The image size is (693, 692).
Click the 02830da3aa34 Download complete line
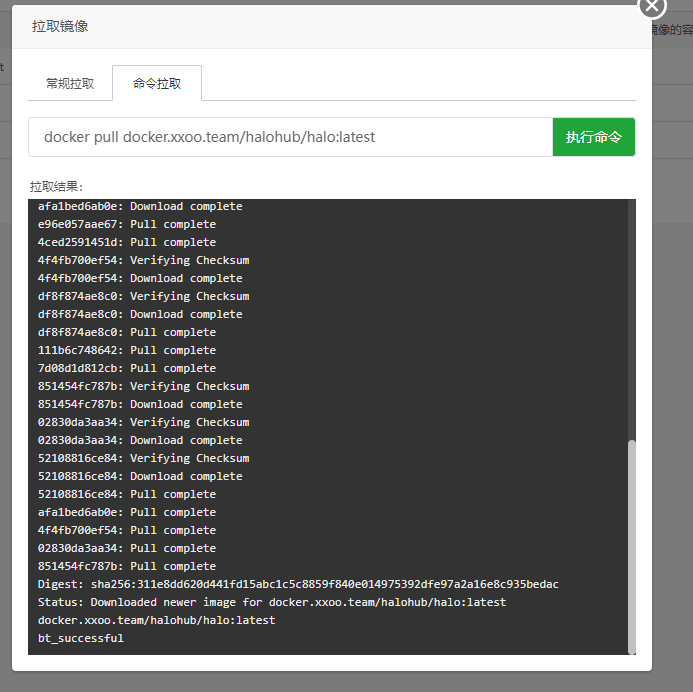point(140,440)
